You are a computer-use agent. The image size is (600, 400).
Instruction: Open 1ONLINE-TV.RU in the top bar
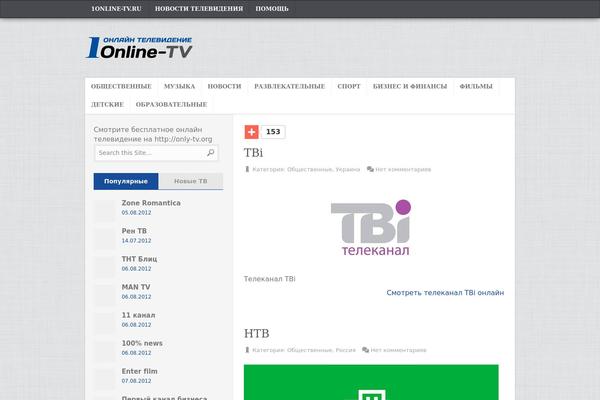click(116, 8)
